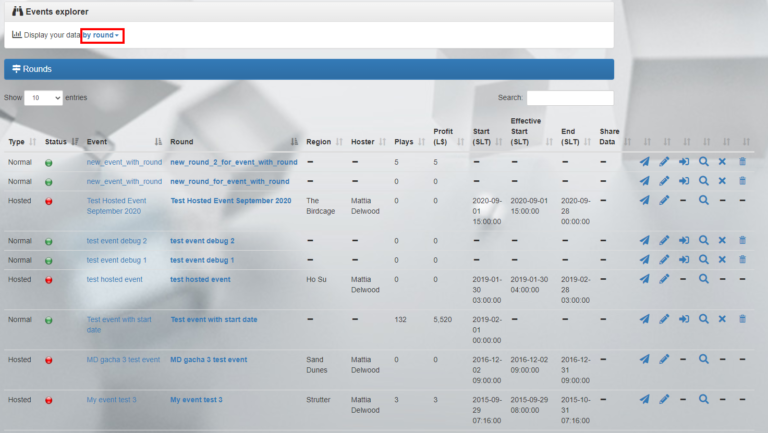Image resolution: width=768 pixels, height=433 pixels.
Task: Click the paper plane icon for test hosted event row
Action: 644,279
